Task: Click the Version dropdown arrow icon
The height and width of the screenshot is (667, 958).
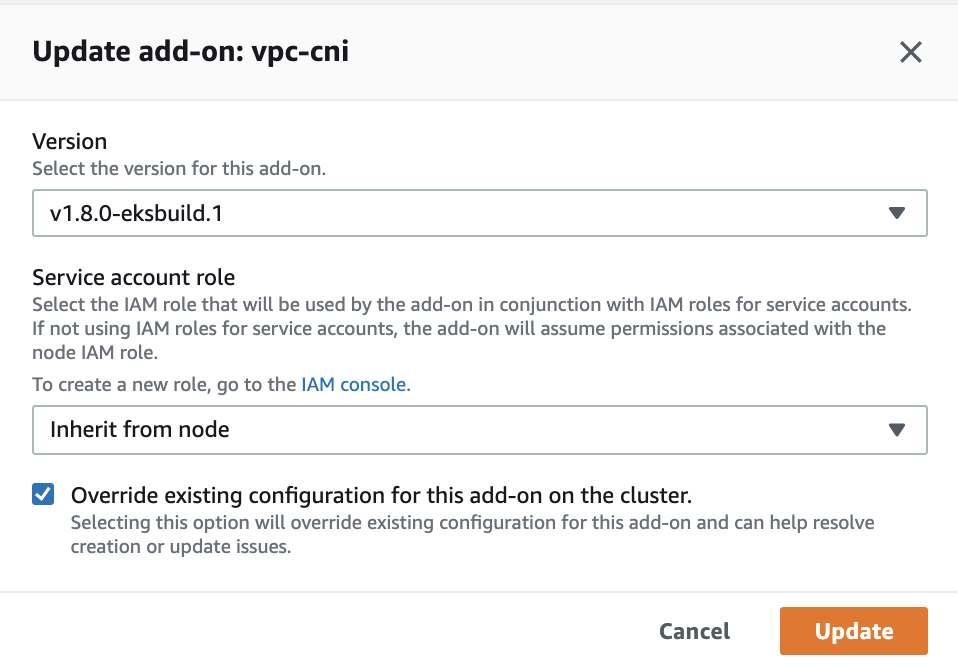Action: coord(896,213)
